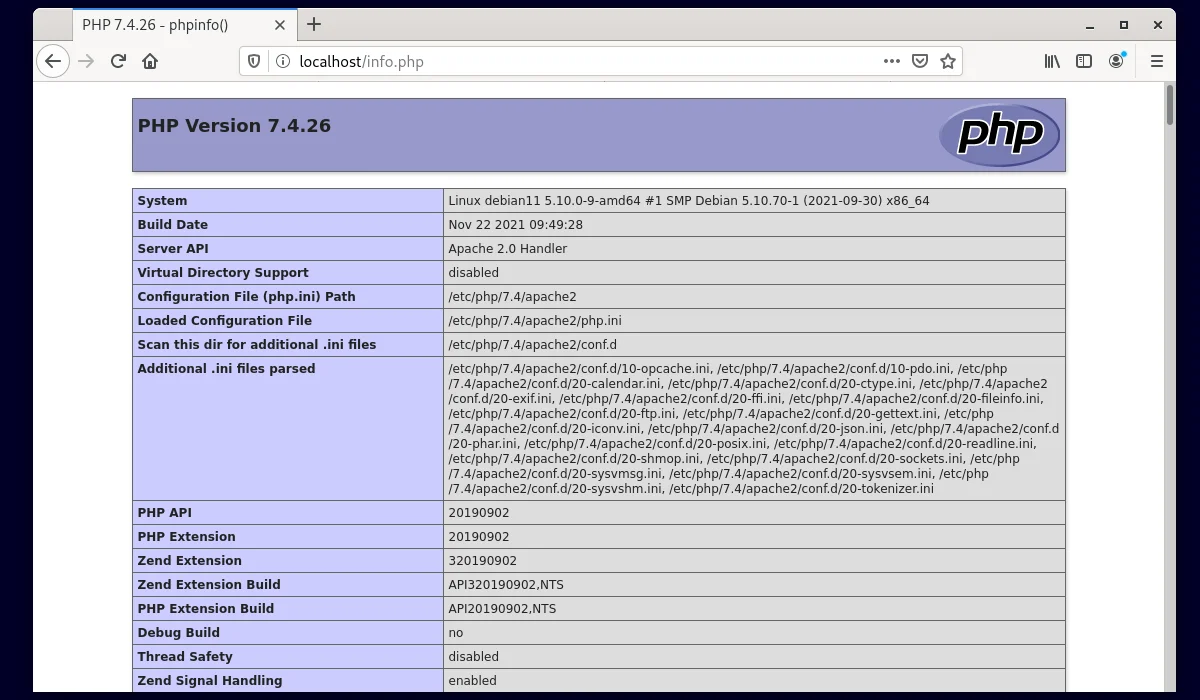View site information via the info icon
This screenshot has height=700, width=1200.
pyautogui.click(x=282, y=61)
